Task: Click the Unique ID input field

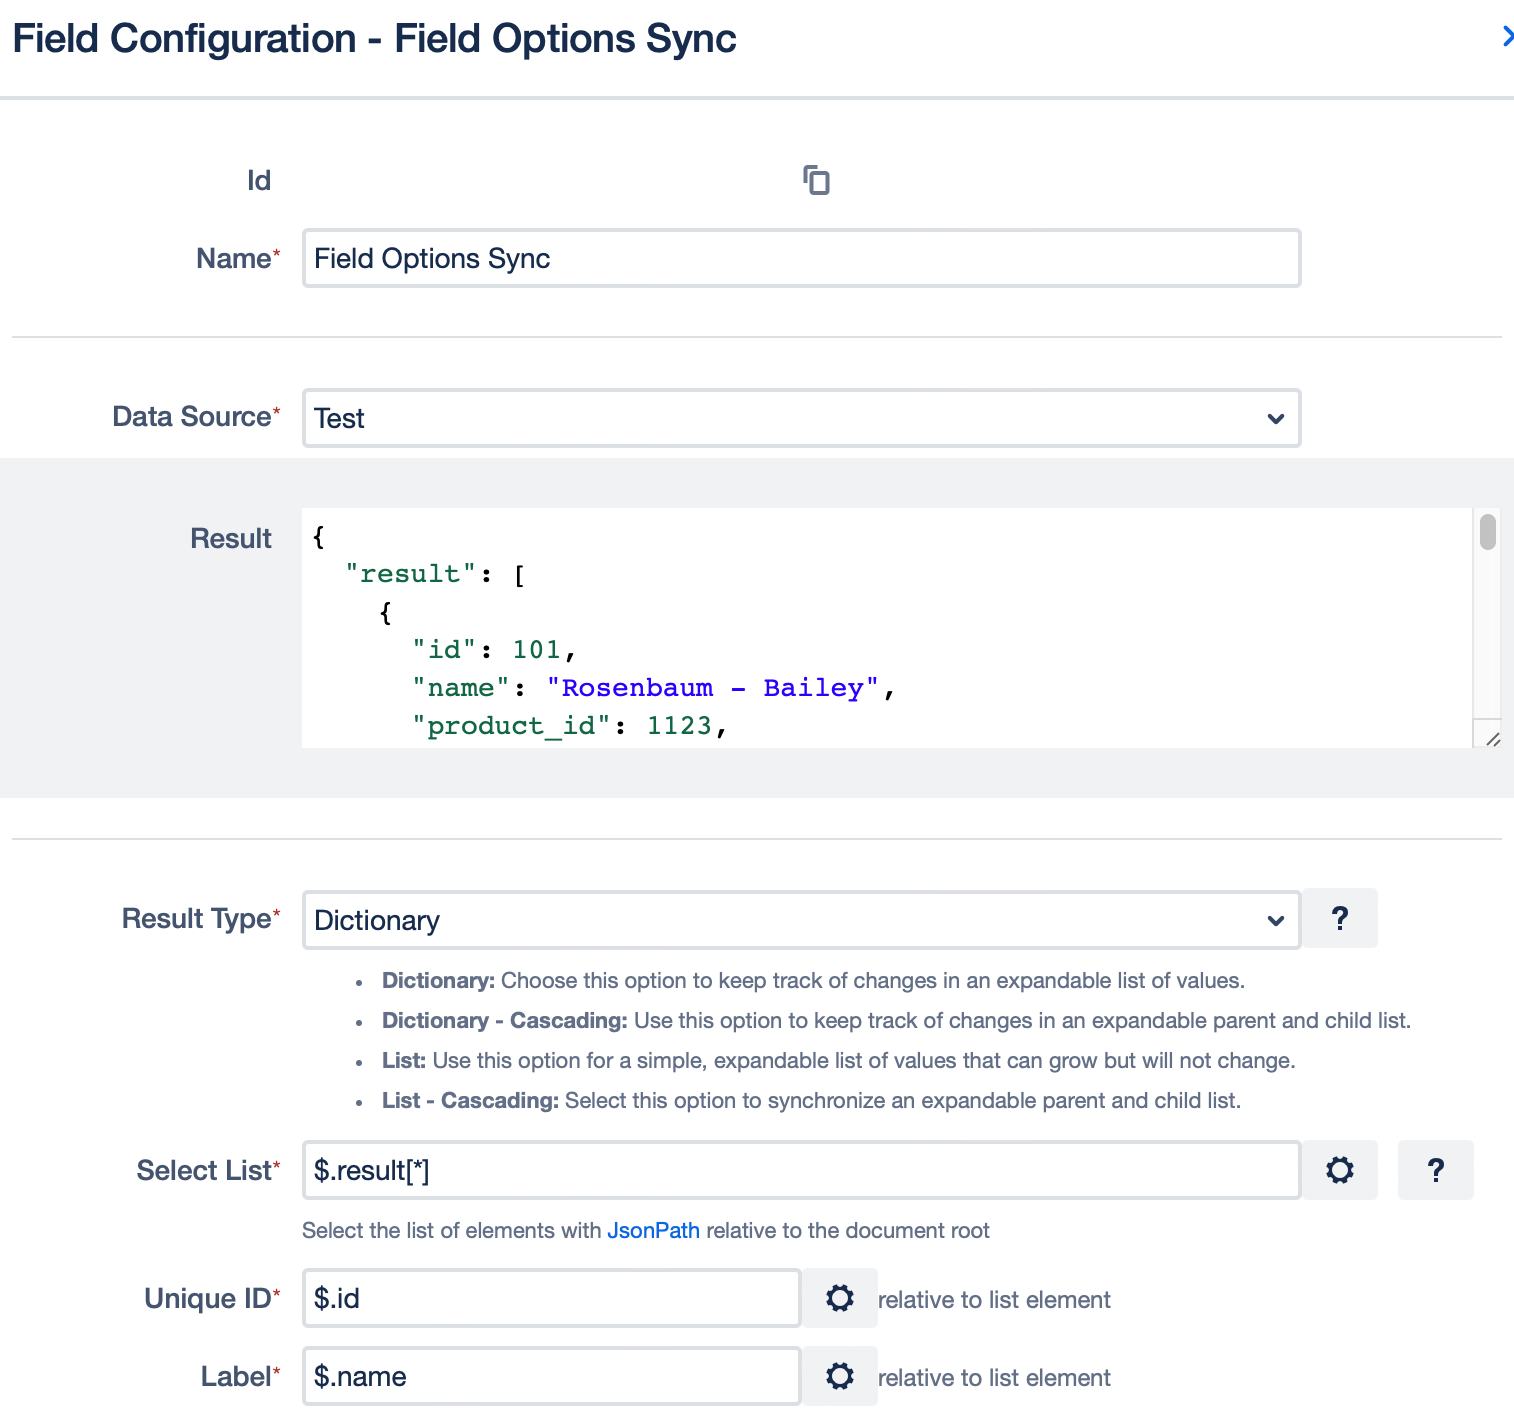Action: pos(551,1298)
